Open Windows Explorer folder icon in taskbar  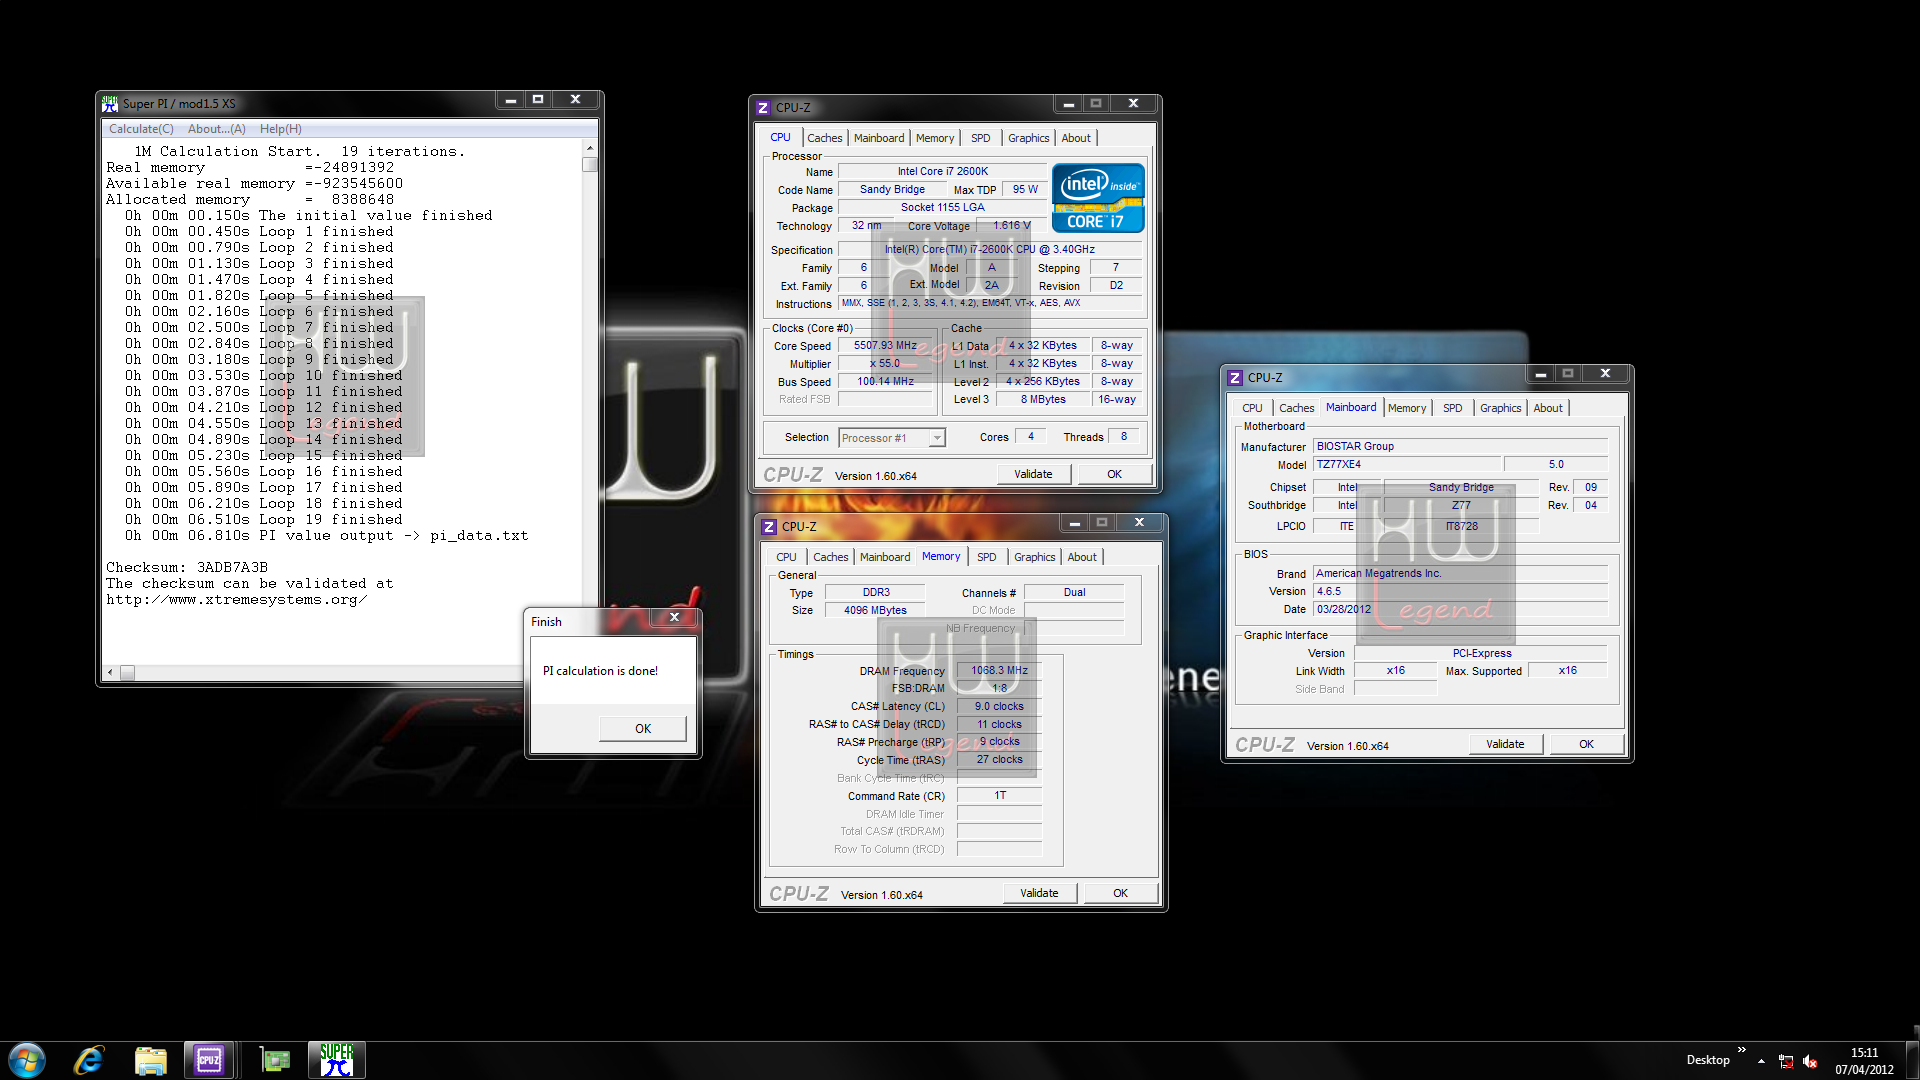[150, 1060]
